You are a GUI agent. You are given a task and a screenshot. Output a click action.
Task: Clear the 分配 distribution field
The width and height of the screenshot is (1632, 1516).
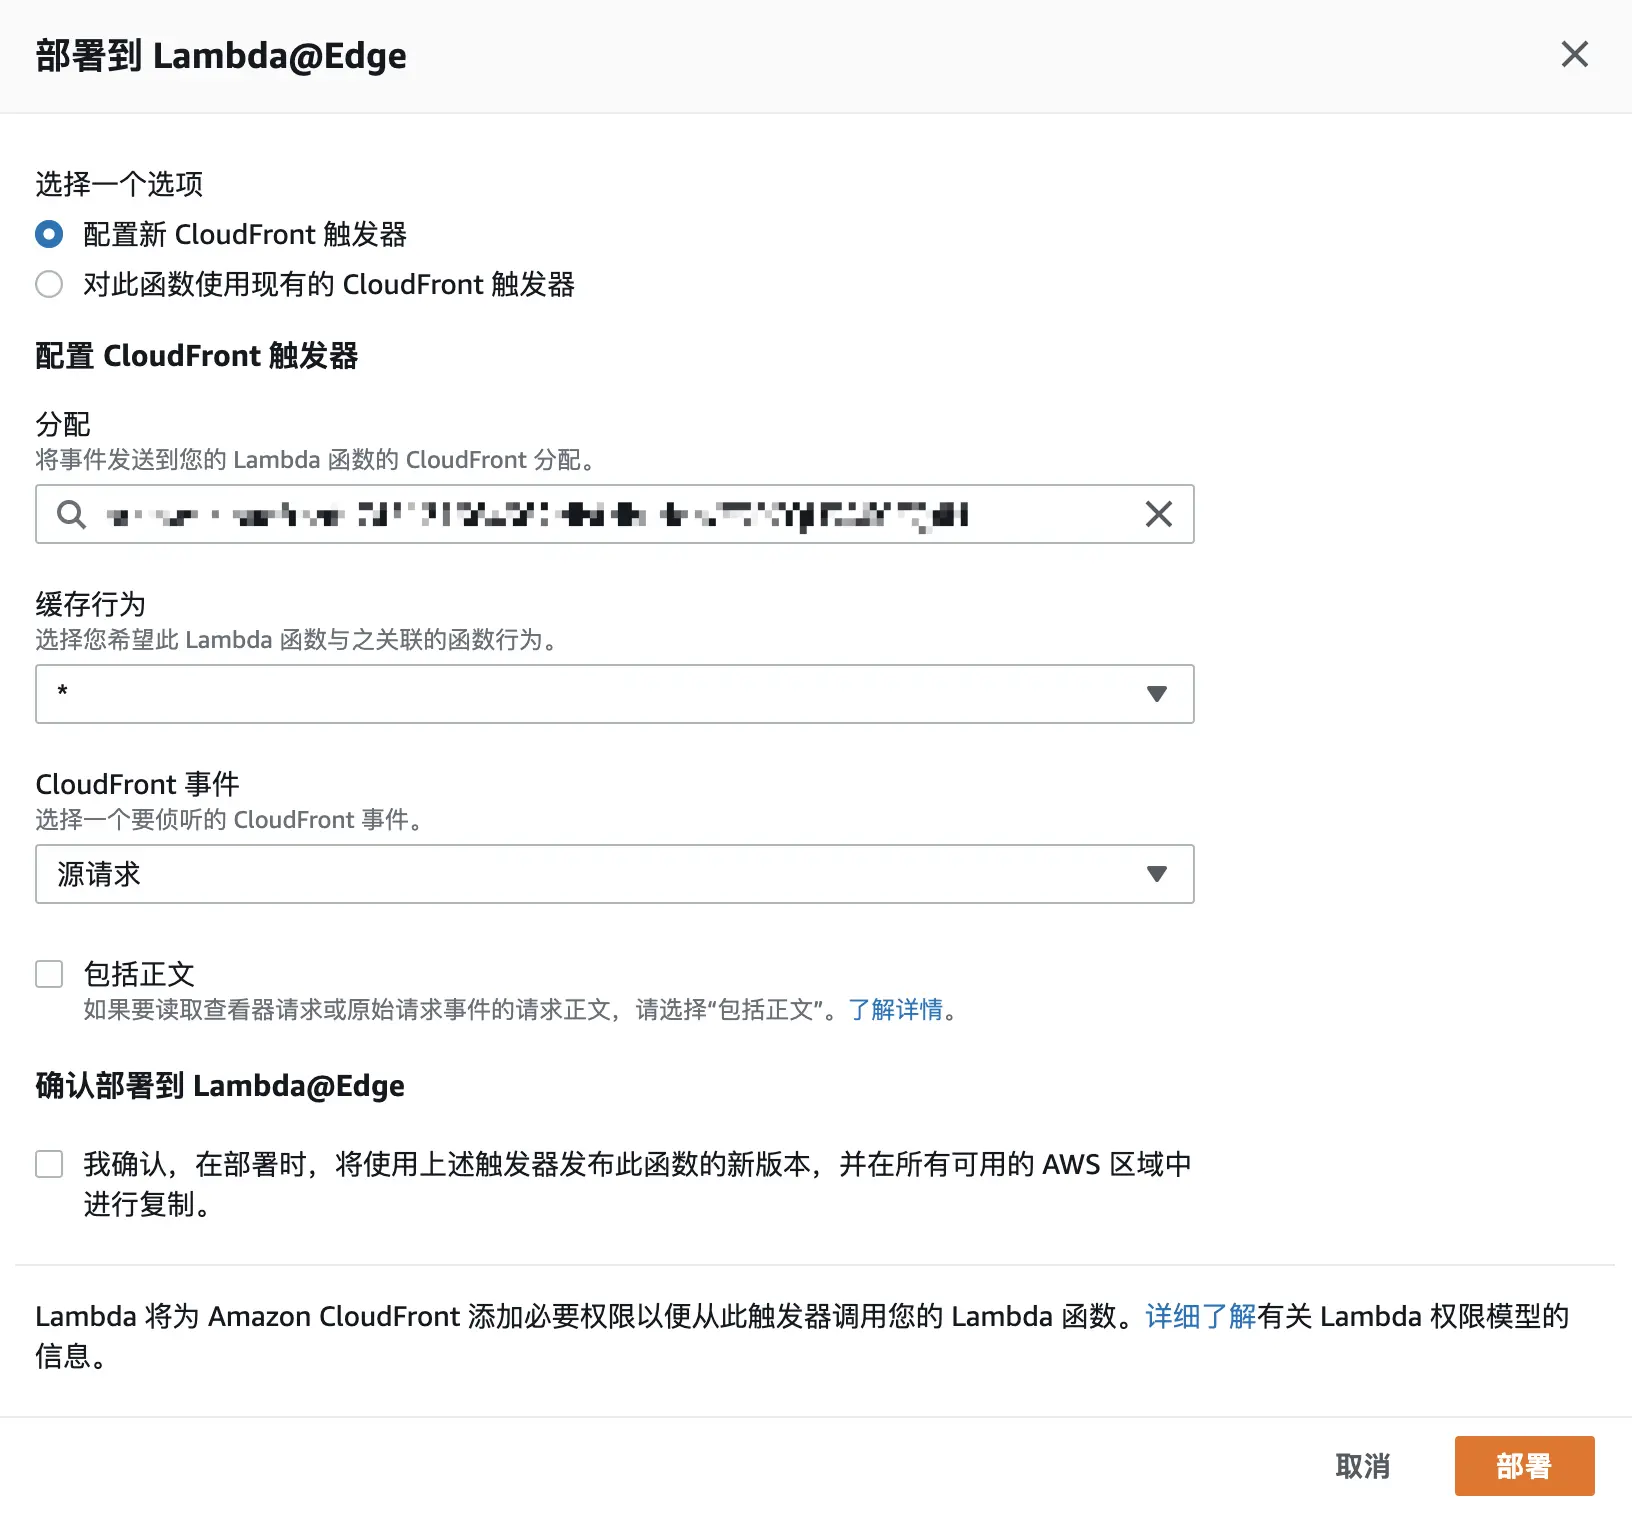pyautogui.click(x=1158, y=514)
